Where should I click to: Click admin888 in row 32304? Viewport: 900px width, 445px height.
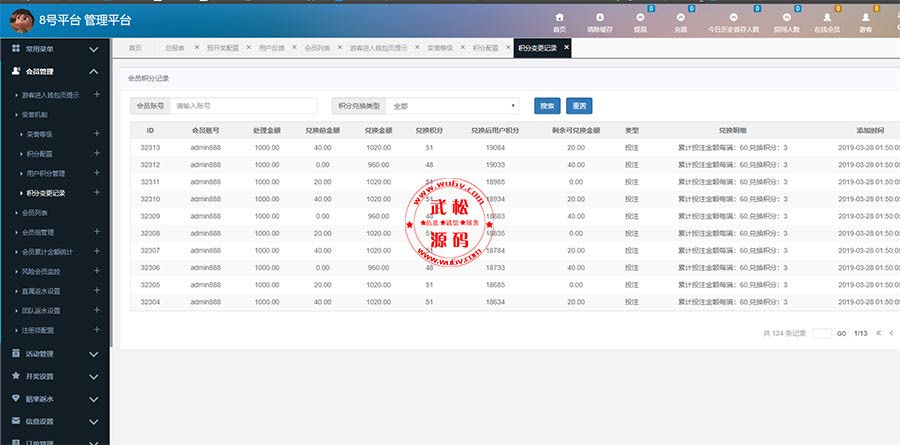click(205, 302)
